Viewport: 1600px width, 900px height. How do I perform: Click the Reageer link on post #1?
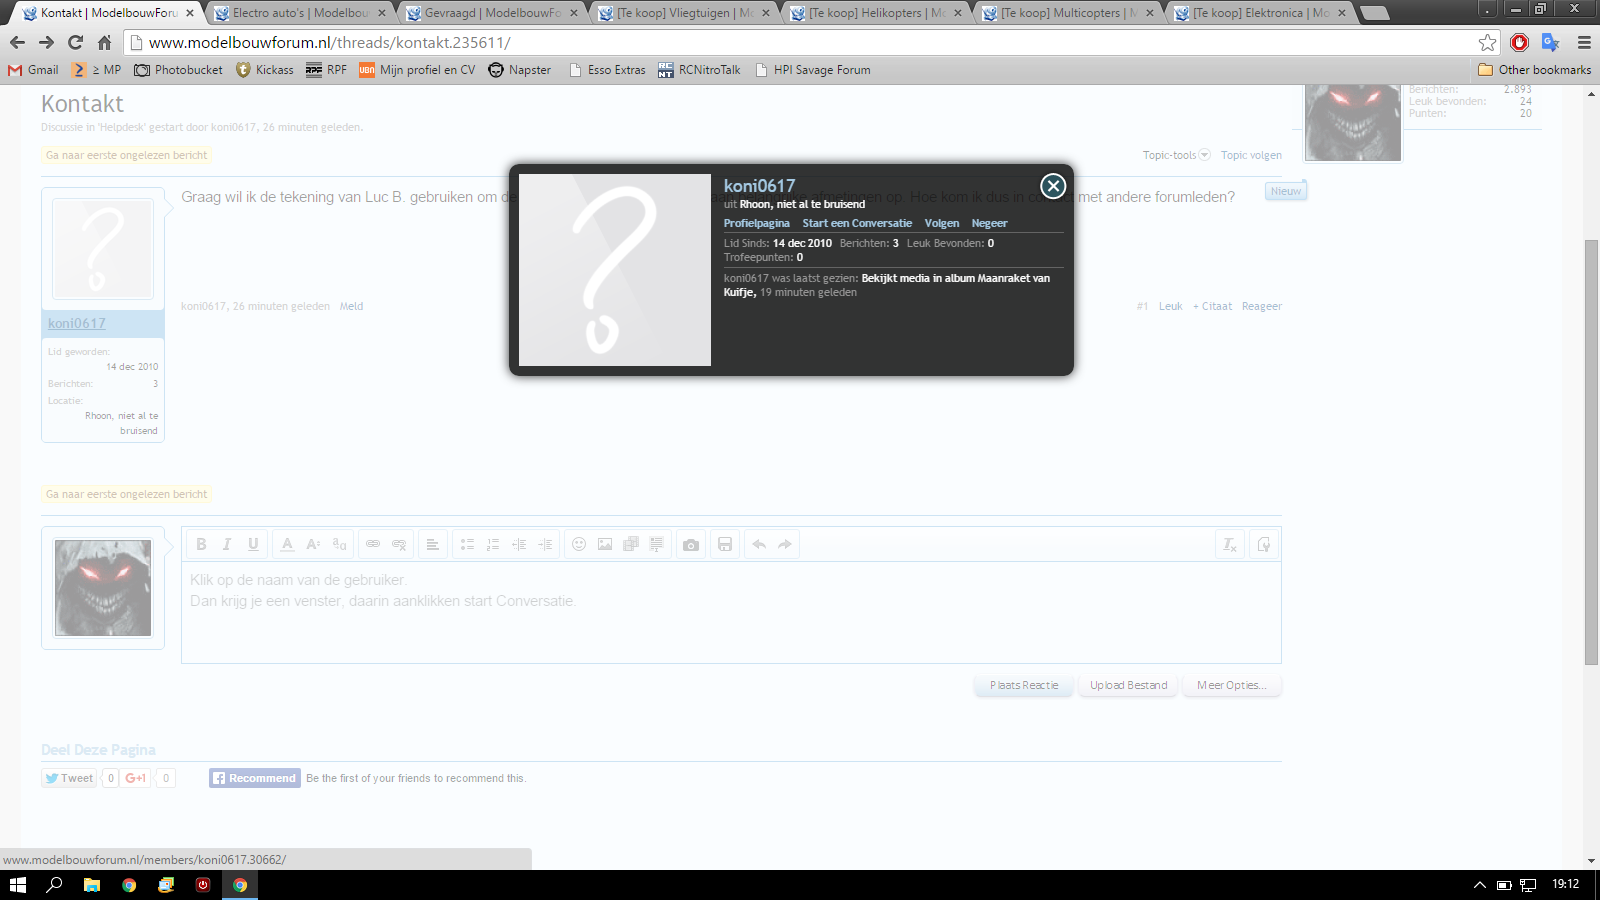[1261, 306]
